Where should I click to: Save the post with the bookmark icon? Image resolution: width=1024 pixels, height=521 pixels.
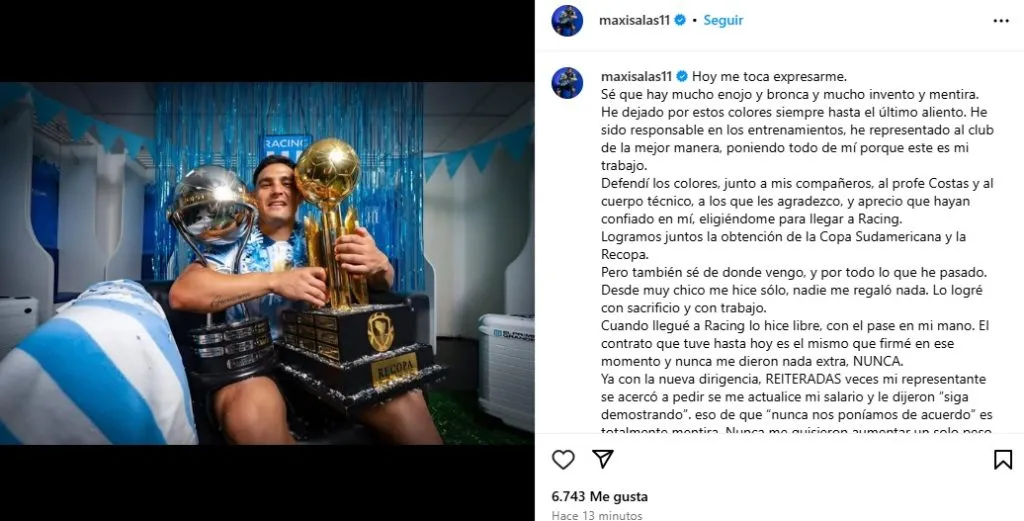[x=1002, y=460]
